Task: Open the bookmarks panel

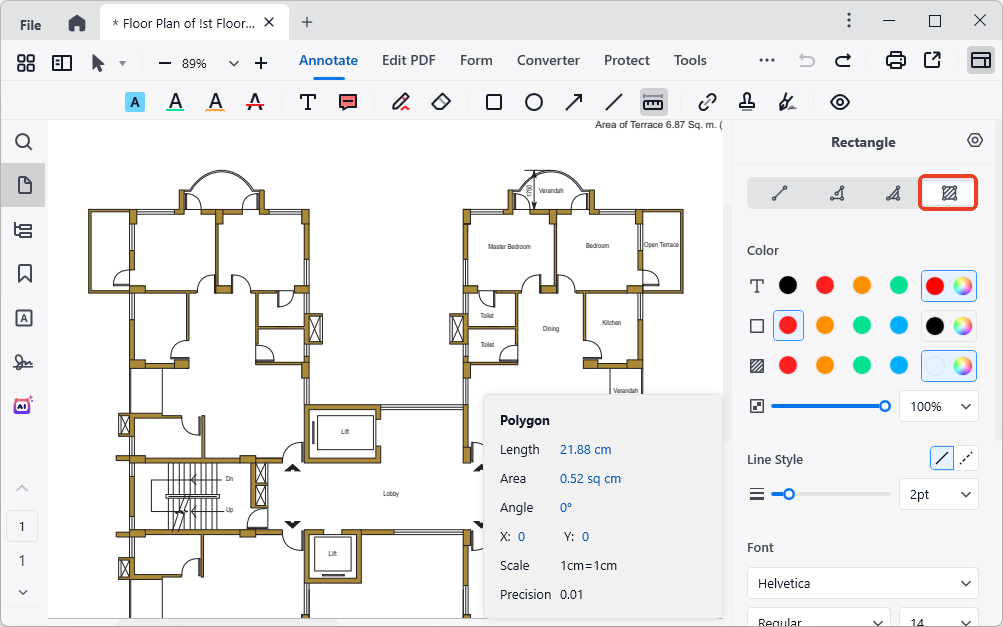Action: pyautogui.click(x=23, y=273)
